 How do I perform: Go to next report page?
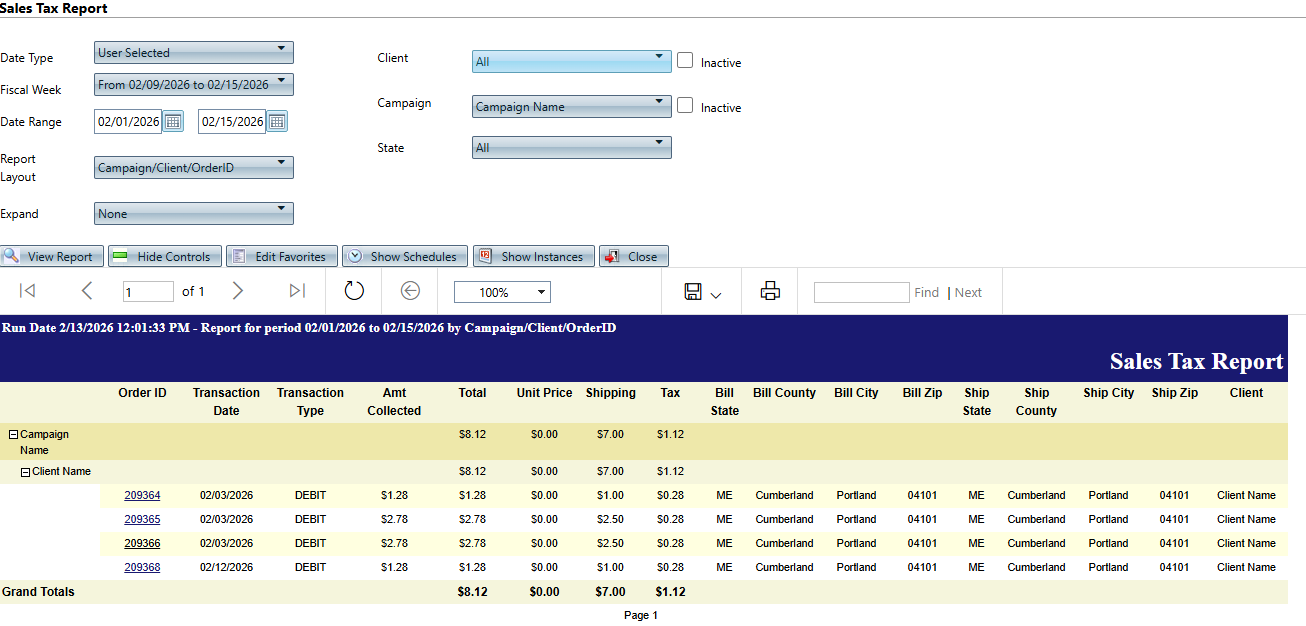point(237,291)
